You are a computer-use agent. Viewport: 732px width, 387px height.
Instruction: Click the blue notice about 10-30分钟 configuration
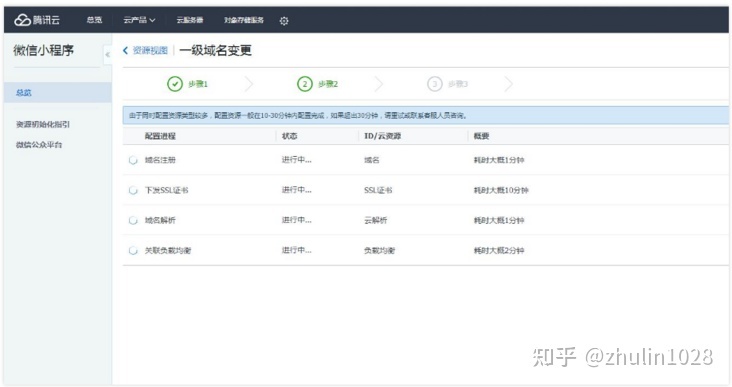(426, 115)
